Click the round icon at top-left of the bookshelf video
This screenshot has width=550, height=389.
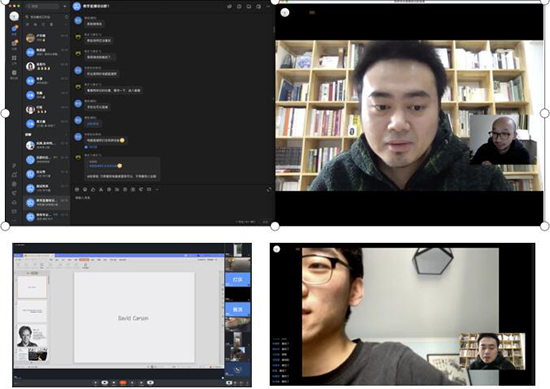tap(285, 13)
